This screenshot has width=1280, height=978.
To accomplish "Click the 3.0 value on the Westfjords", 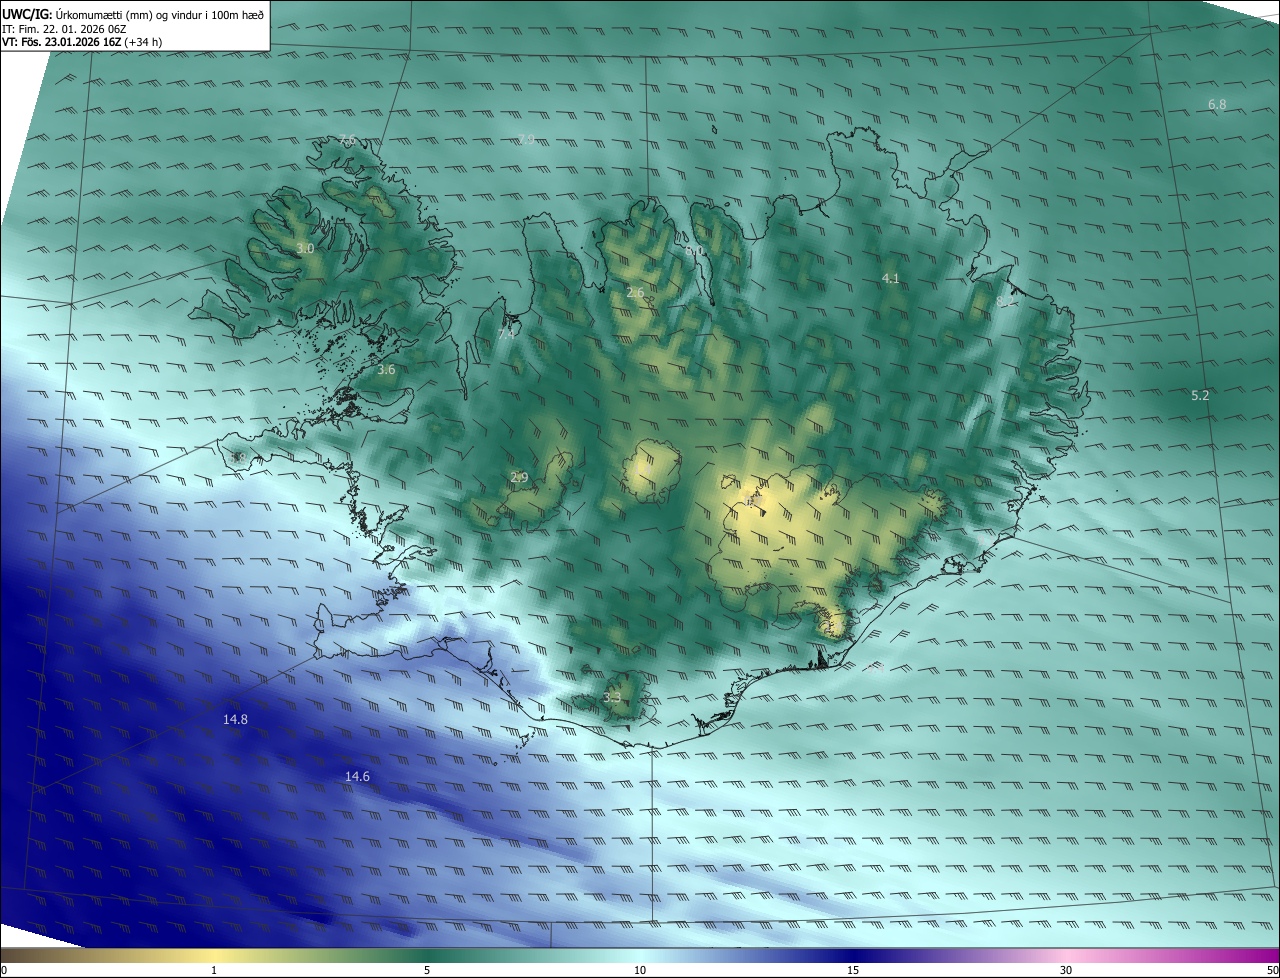I will 305,248.
